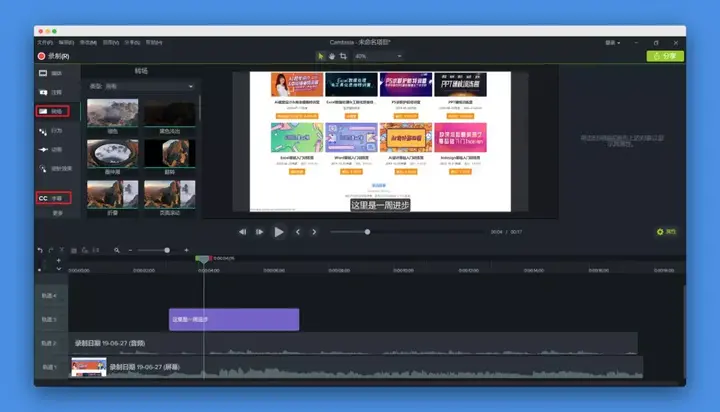Select the fade transition mountain thumbnail
The image size is (720, 412).
coord(112,113)
